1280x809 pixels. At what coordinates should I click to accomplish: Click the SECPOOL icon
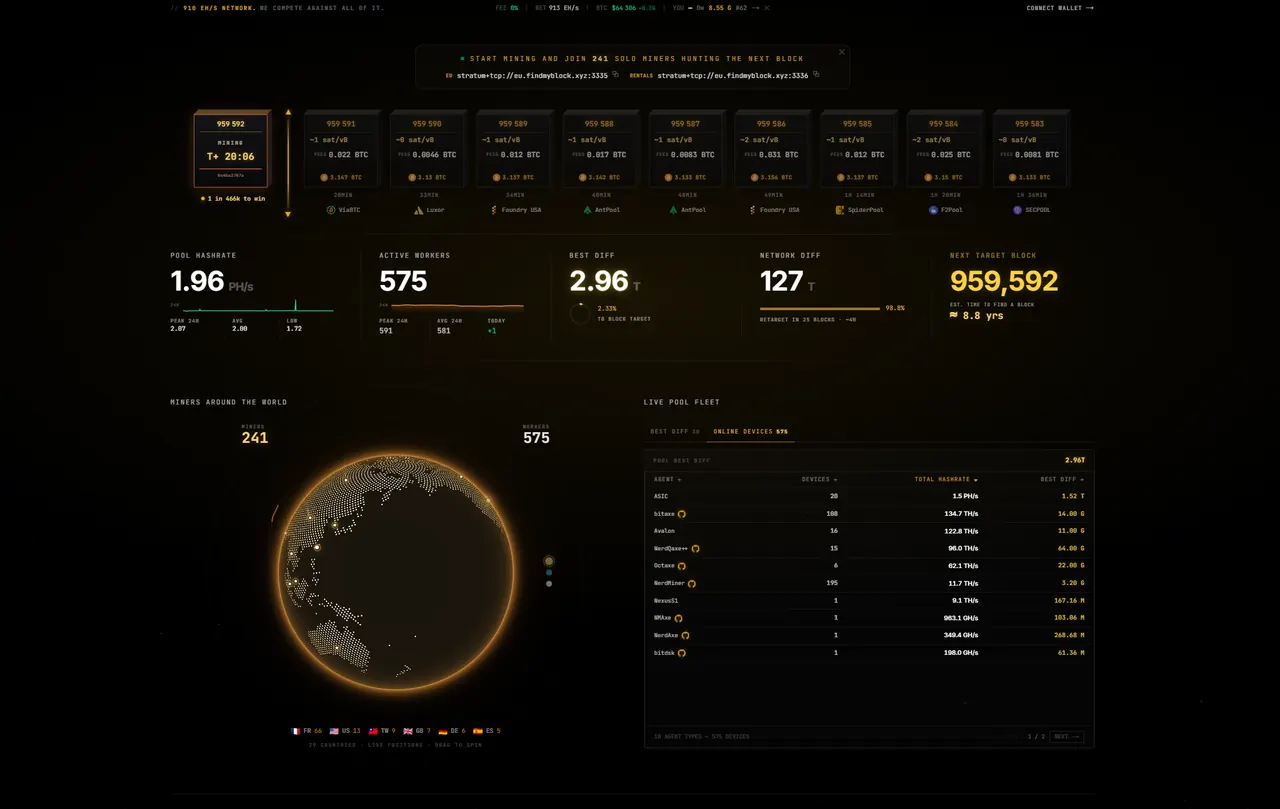coord(1017,210)
